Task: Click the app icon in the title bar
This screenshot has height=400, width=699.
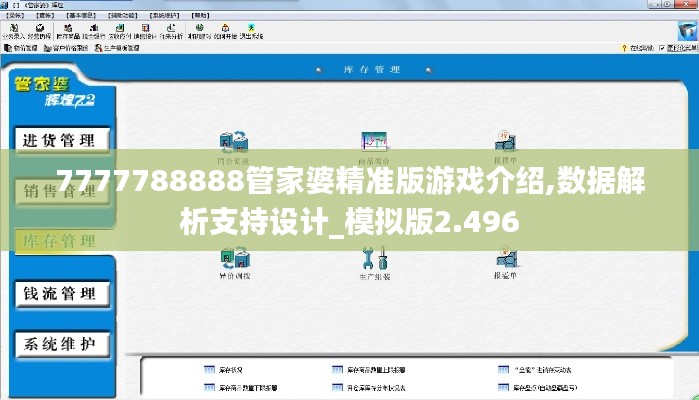Action: 4,5
